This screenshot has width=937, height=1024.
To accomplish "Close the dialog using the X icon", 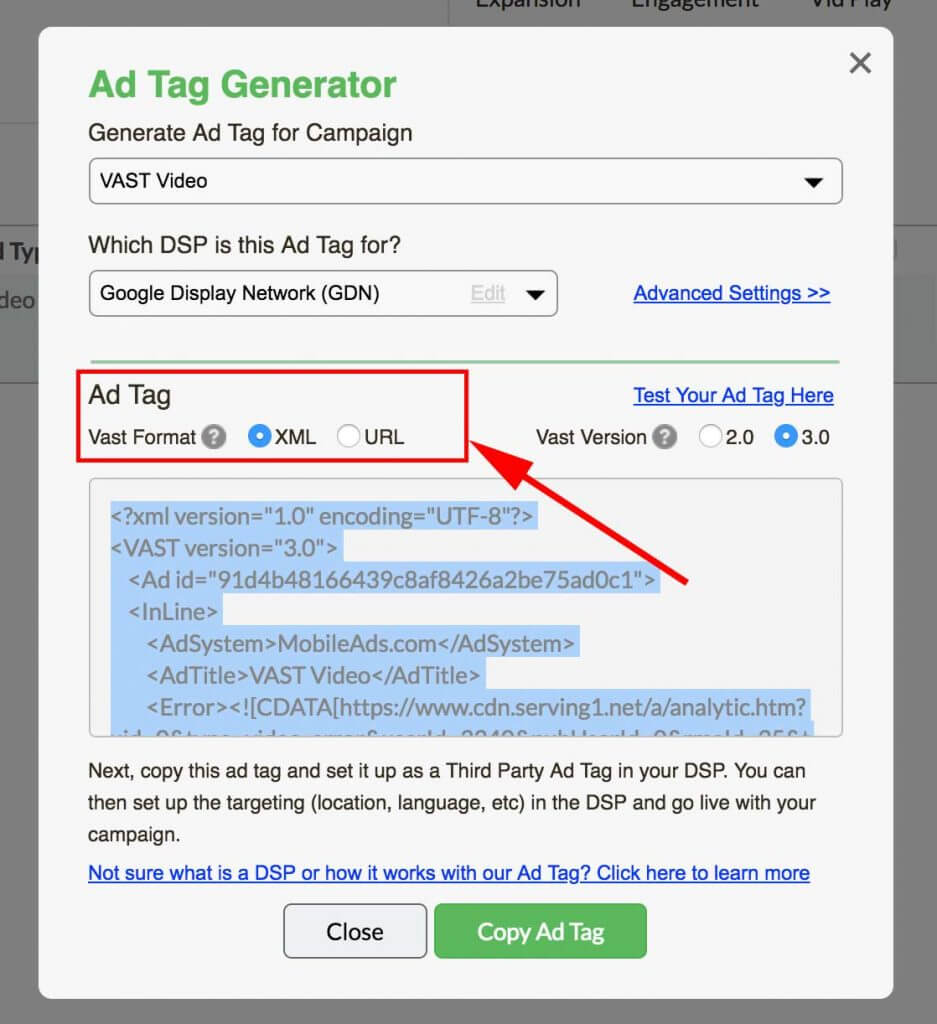I will point(859,64).
